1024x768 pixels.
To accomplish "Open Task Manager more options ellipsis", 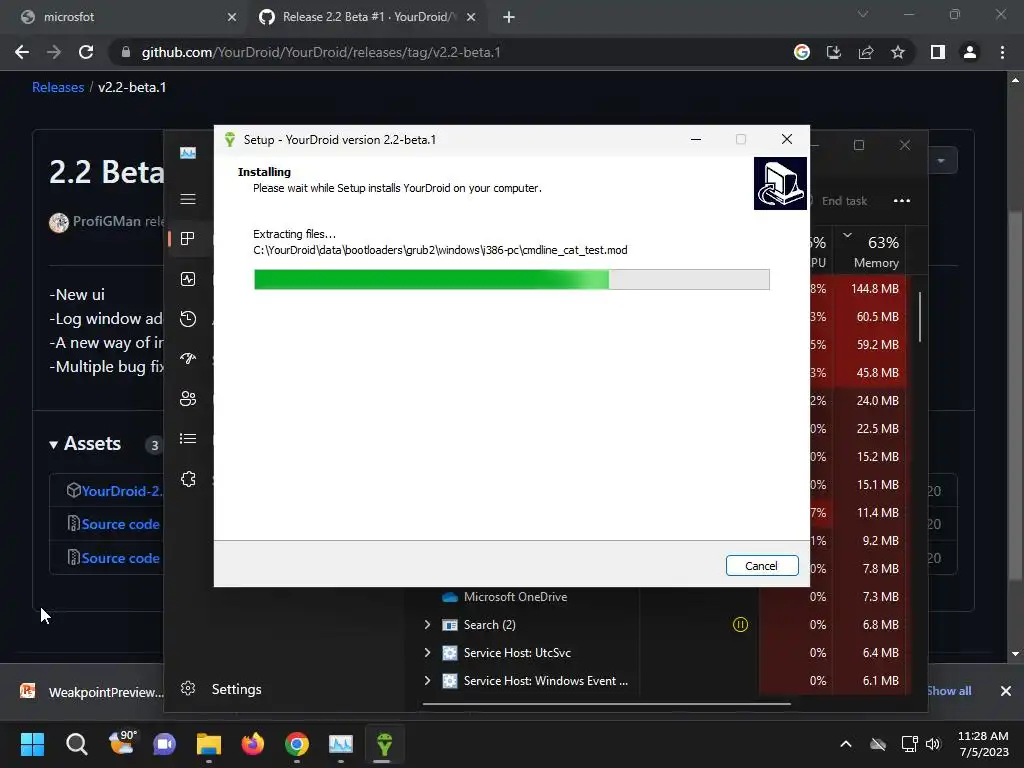I will click(902, 200).
